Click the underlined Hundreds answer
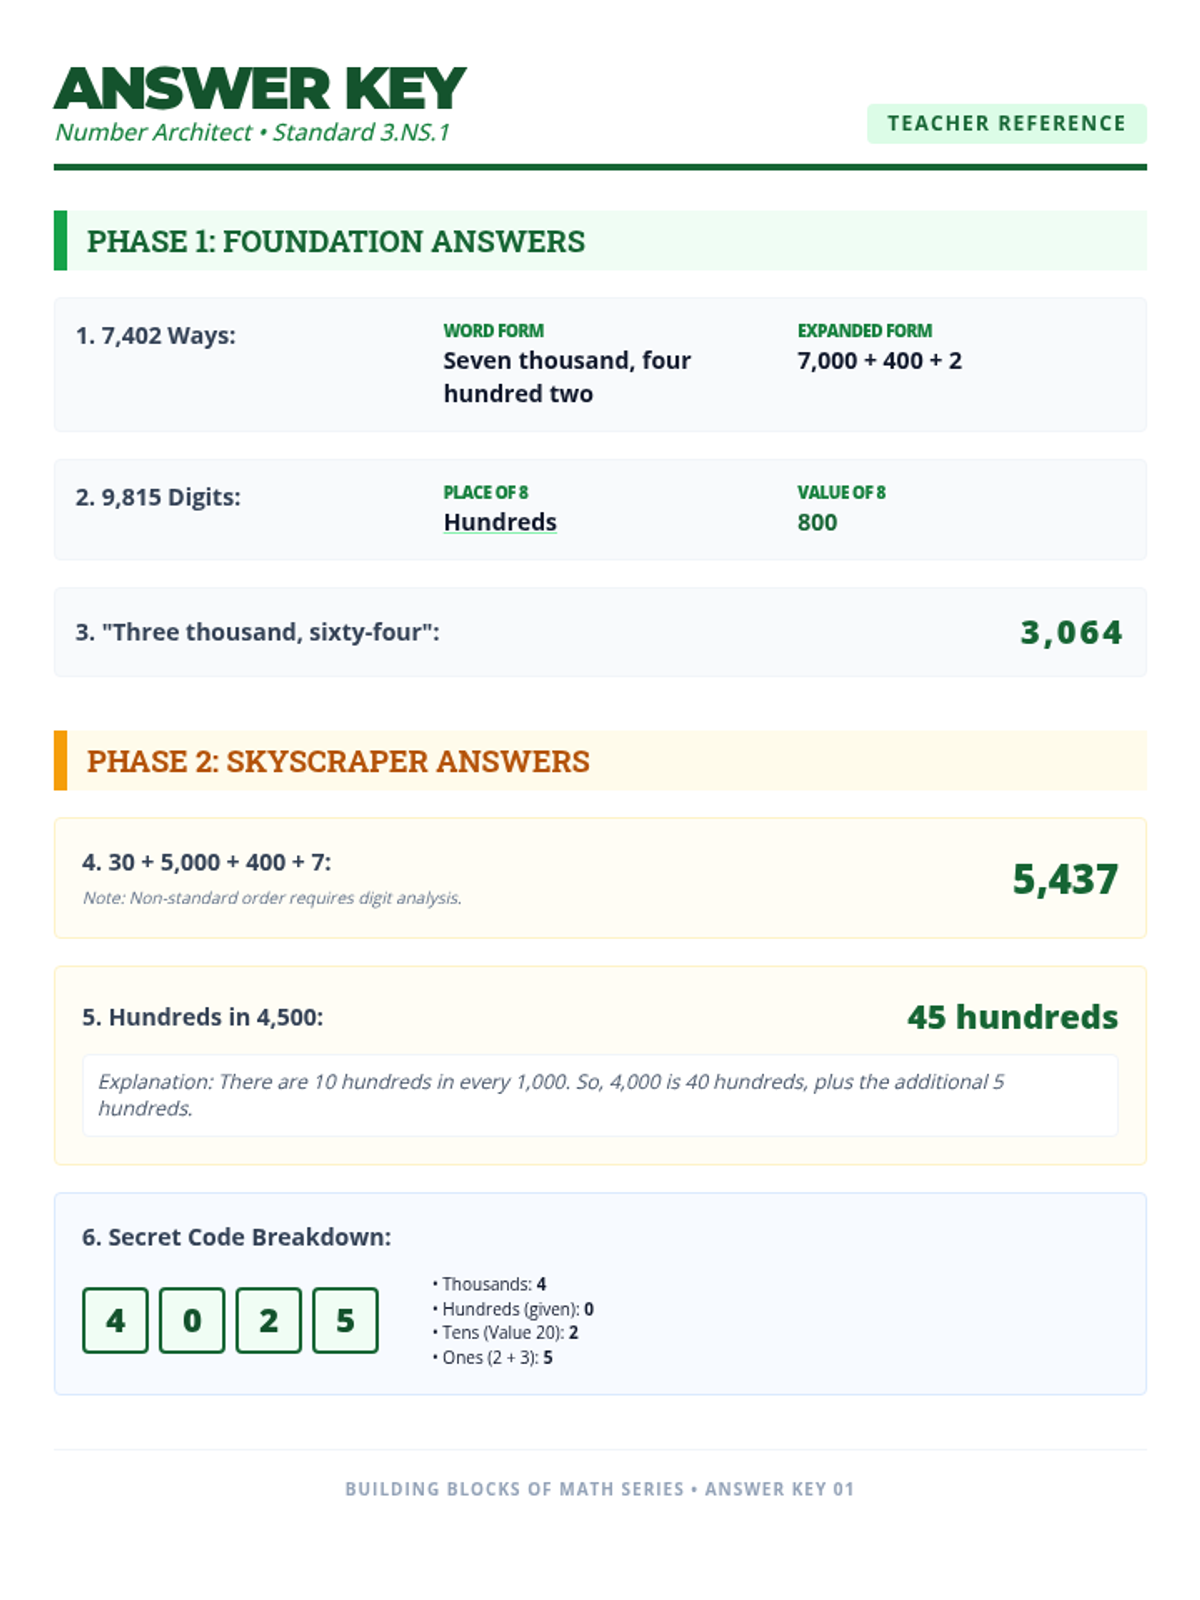Image resolution: width=1200 pixels, height=1600 pixels. click(x=500, y=522)
